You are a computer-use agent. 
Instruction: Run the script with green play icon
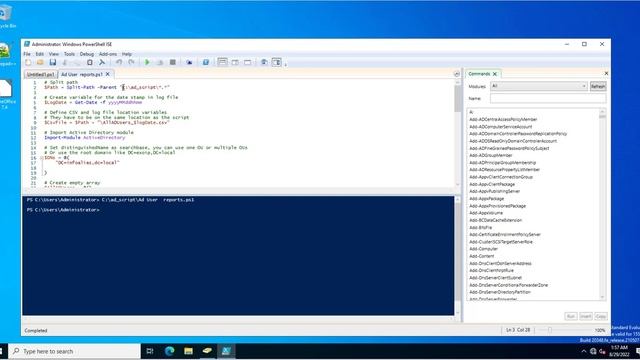coord(147,62)
